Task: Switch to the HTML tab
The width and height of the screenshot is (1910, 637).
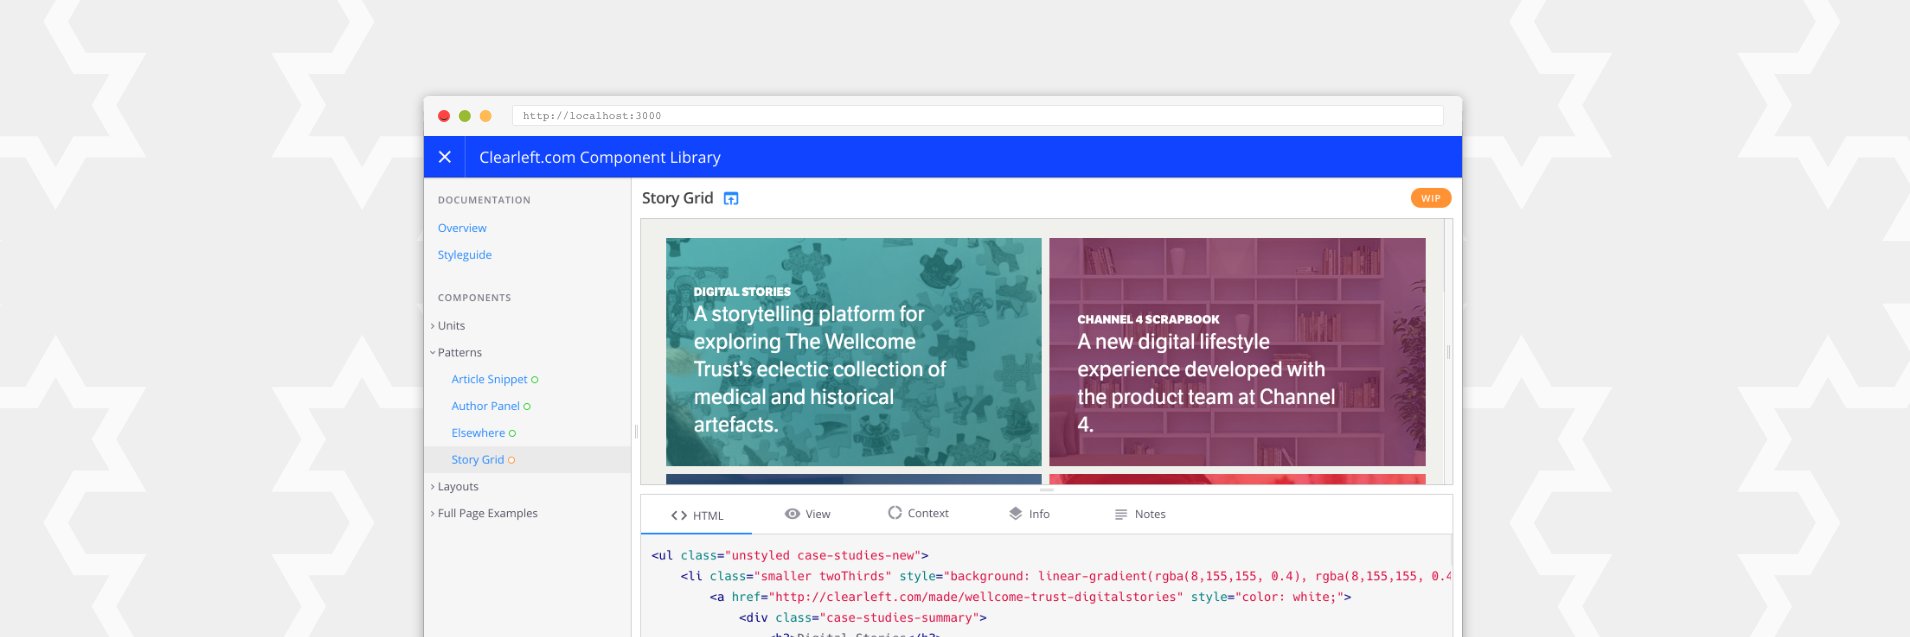Action: 697,515
